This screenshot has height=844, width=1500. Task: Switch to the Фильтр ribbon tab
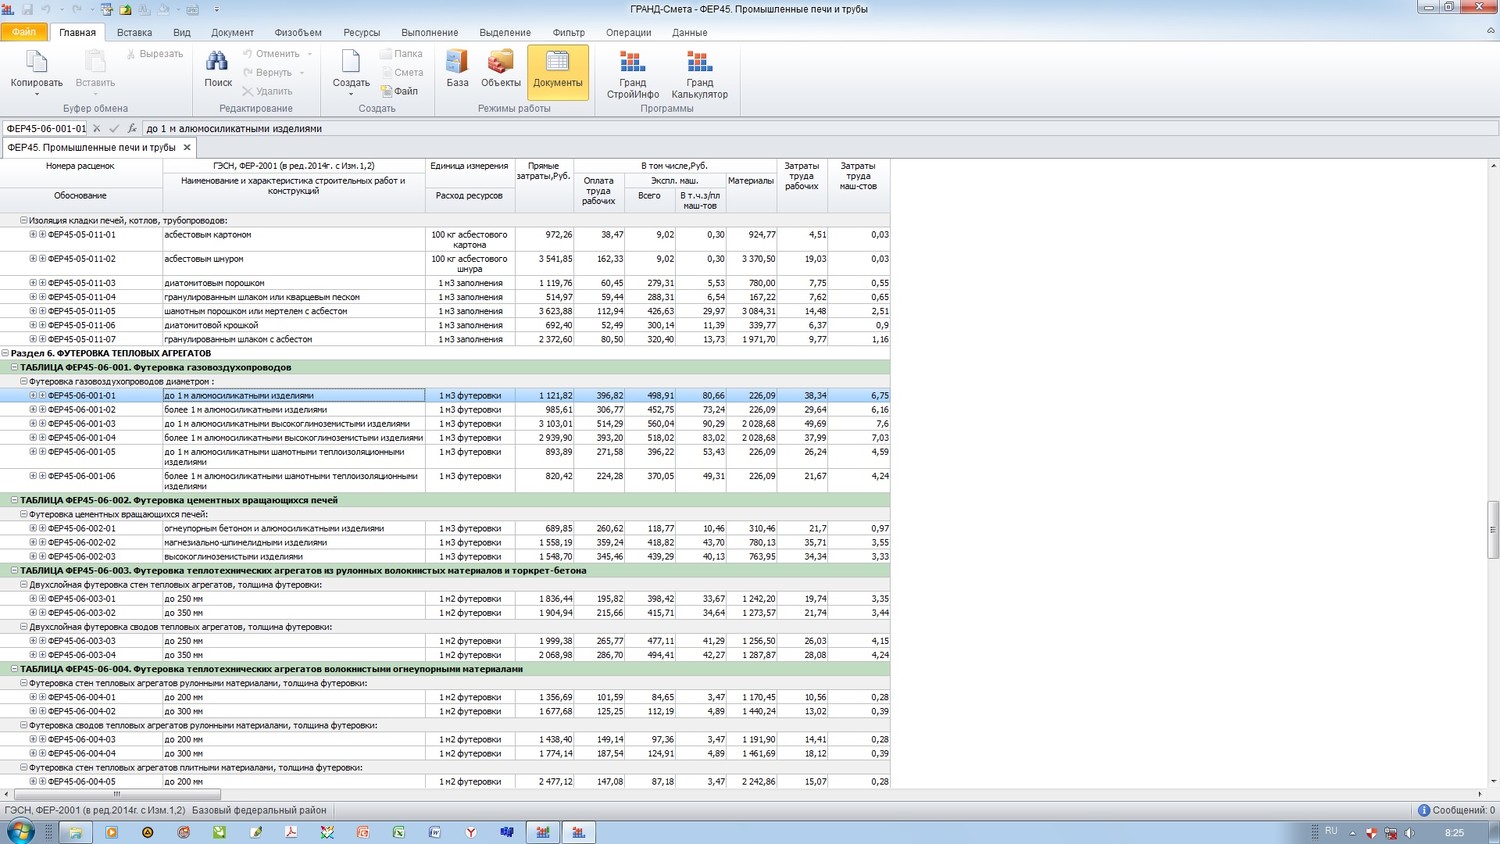point(568,33)
